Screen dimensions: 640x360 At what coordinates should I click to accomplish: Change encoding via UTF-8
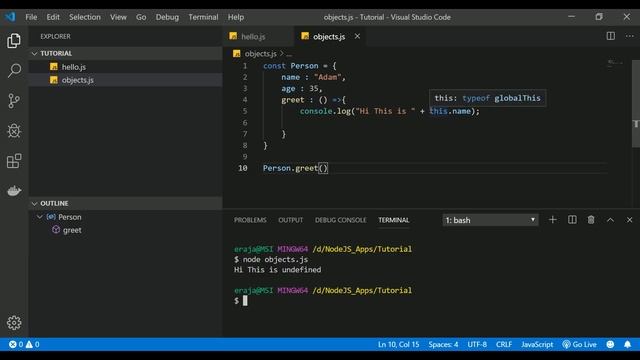coord(477,344)
